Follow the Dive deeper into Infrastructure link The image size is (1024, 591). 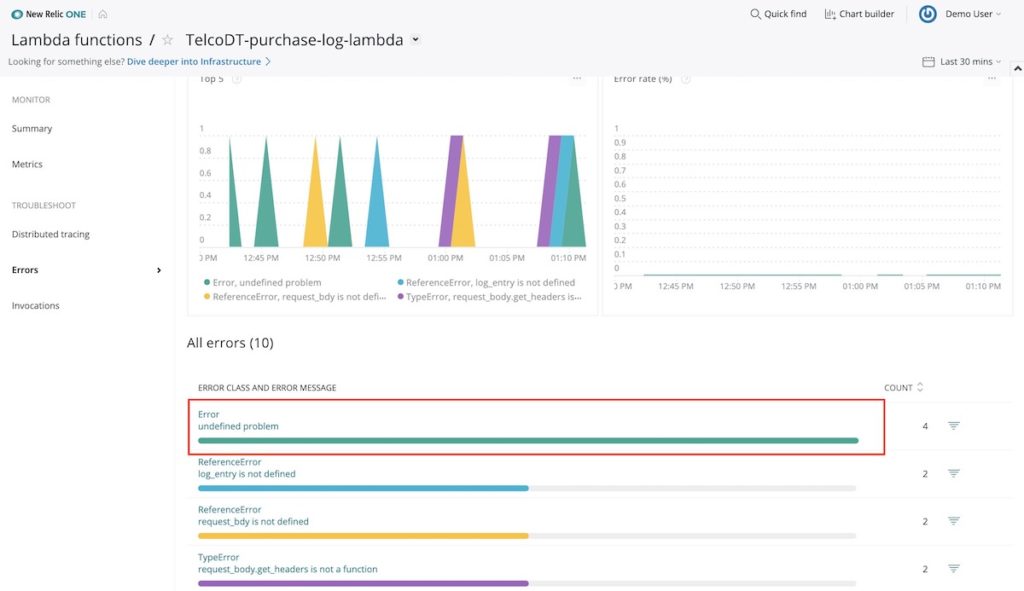click(x=199, y=61)
